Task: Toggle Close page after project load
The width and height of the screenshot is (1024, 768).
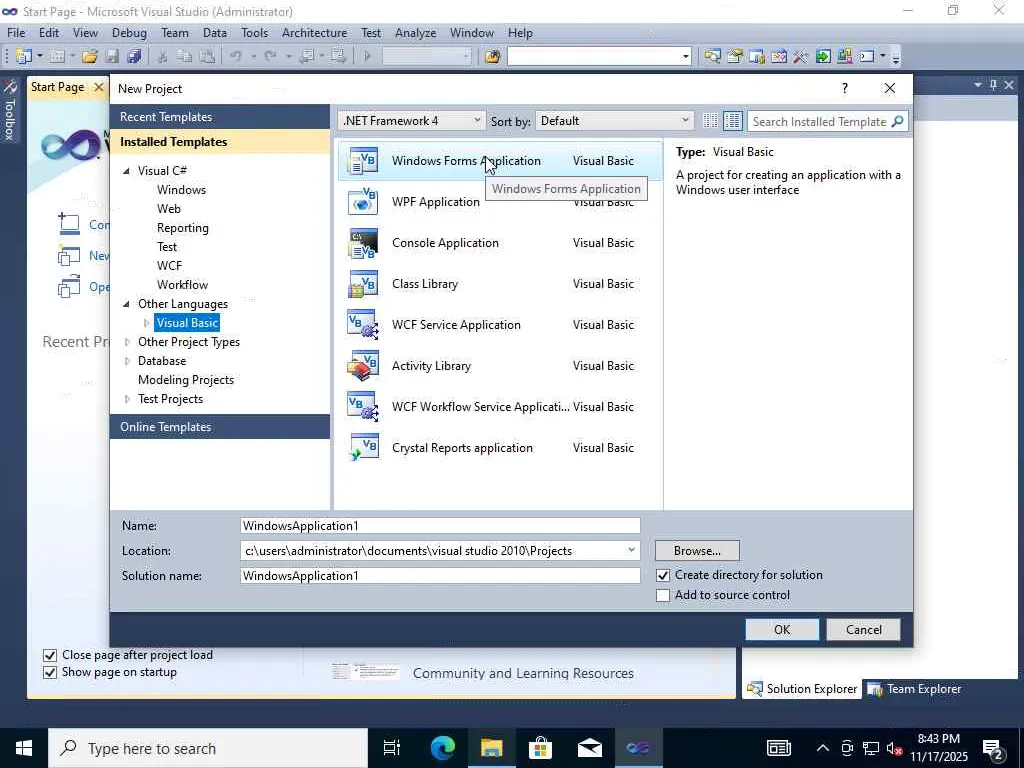Action: pos(50,655)
